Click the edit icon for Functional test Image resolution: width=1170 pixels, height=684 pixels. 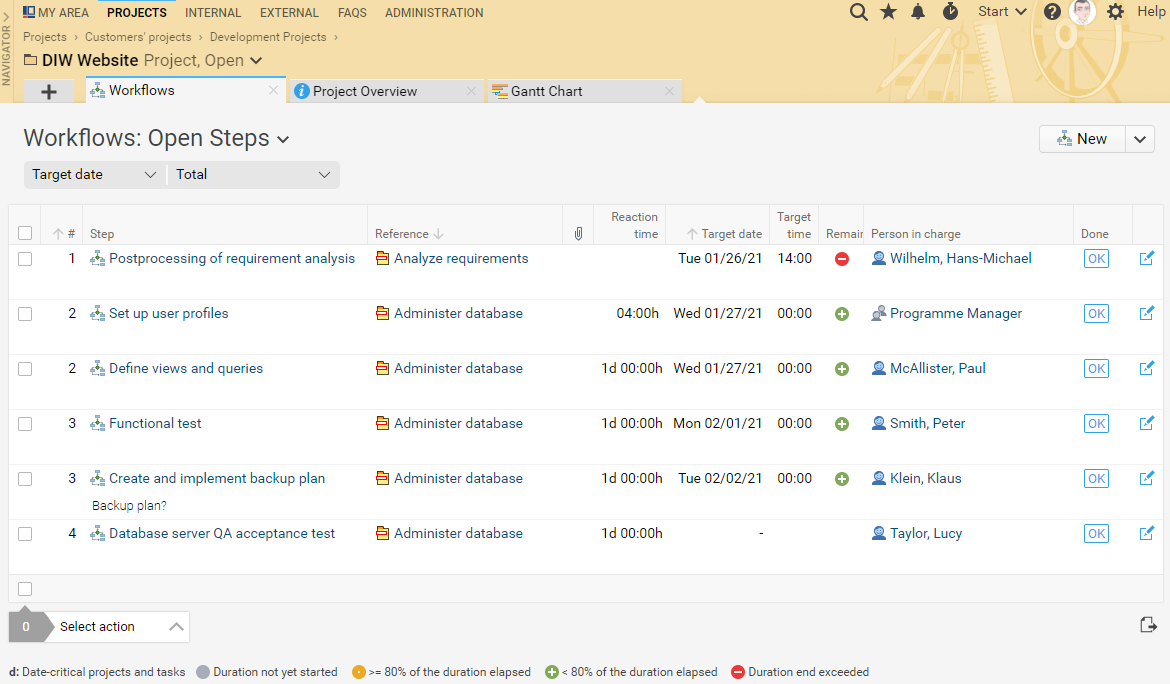1147,423
